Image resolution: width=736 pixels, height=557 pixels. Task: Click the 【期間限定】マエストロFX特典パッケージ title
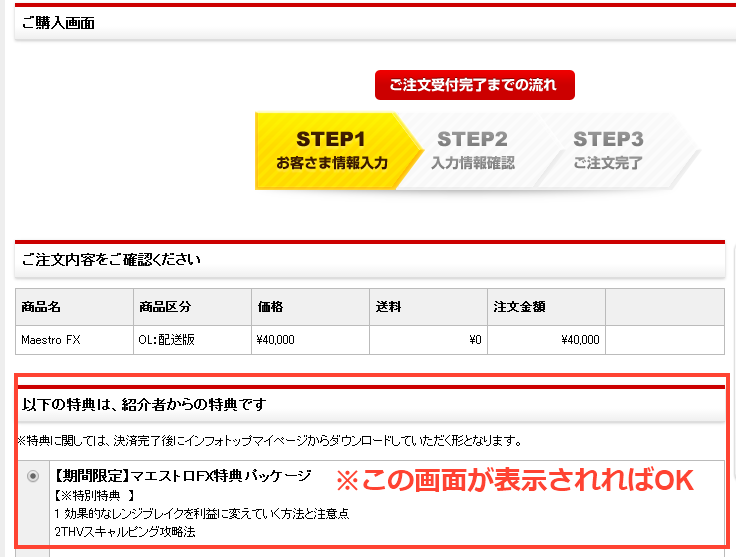pyautogui.click(x=182, y=476)
